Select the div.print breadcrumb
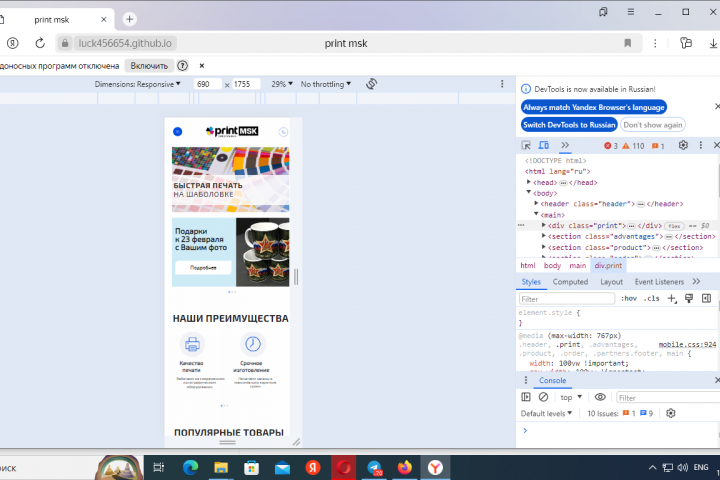This screenshot has height=480, width=720. pyautogui.click(x=608, y=265)
